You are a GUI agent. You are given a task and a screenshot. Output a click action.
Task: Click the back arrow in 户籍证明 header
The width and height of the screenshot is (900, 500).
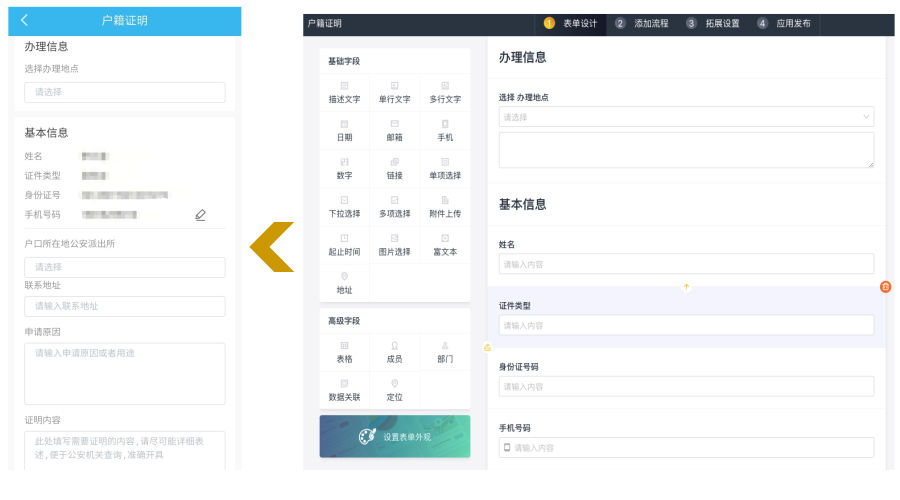coord(25,20)
